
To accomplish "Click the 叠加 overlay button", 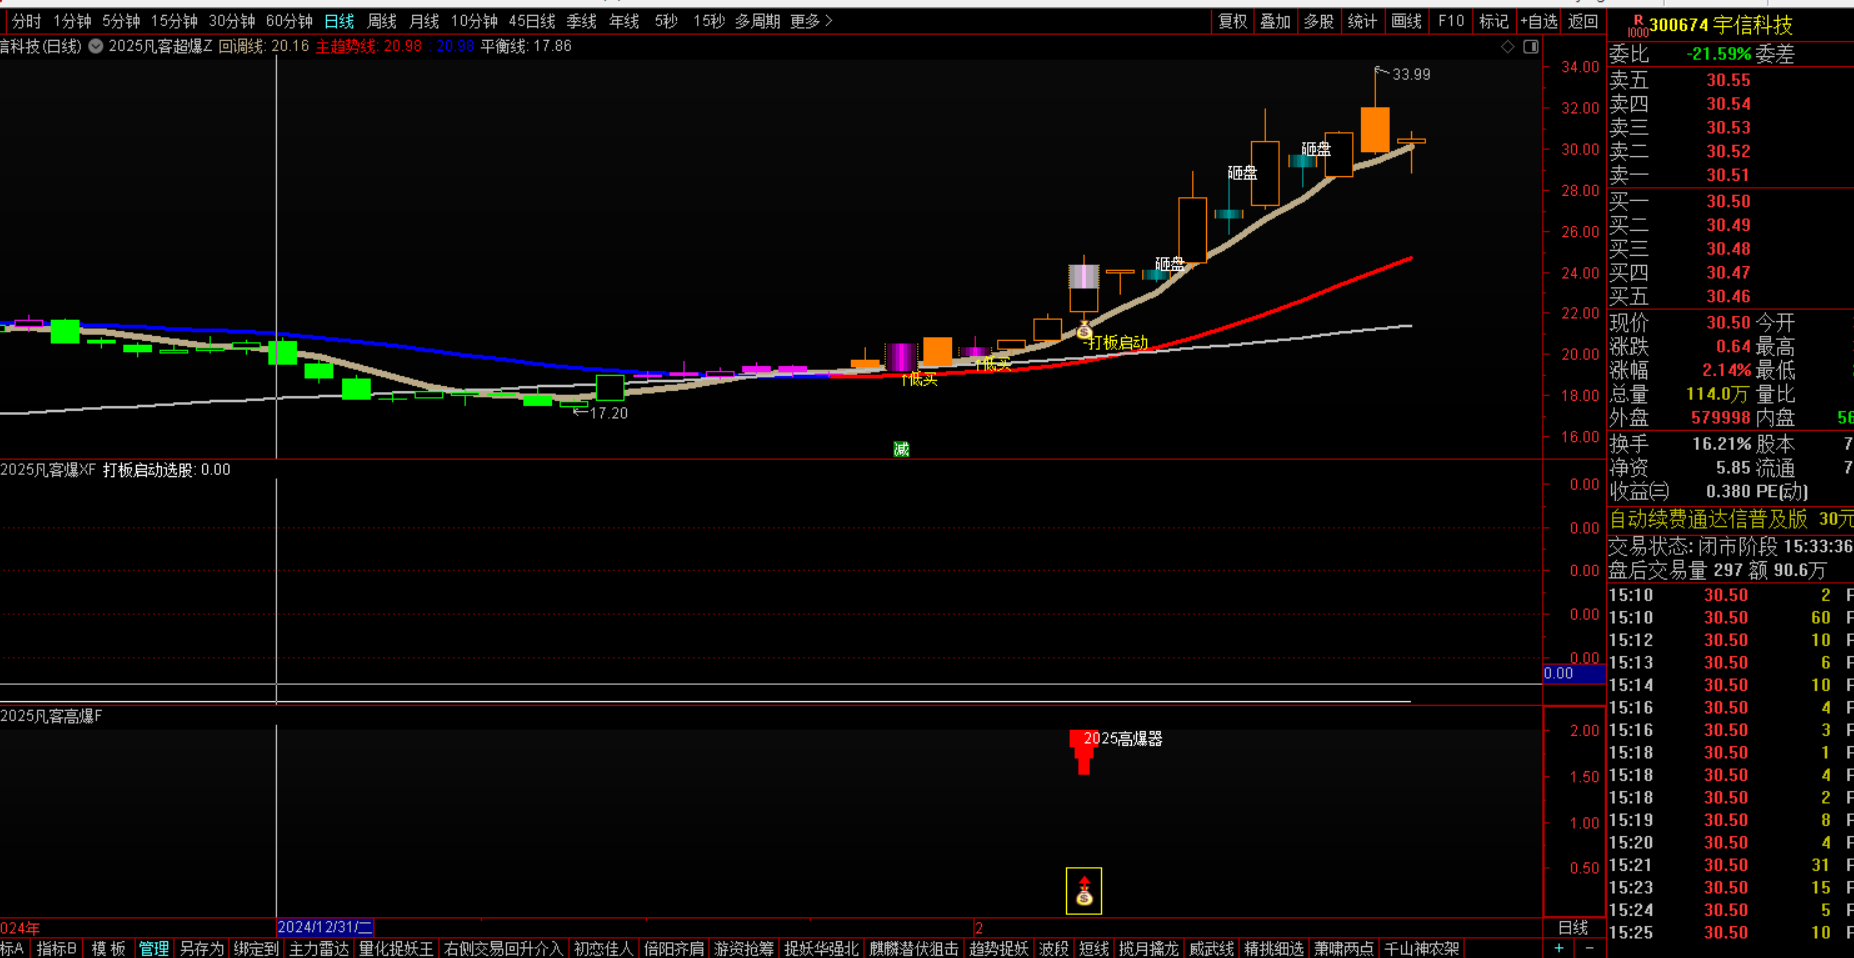I will click(x=1275, y=21).
